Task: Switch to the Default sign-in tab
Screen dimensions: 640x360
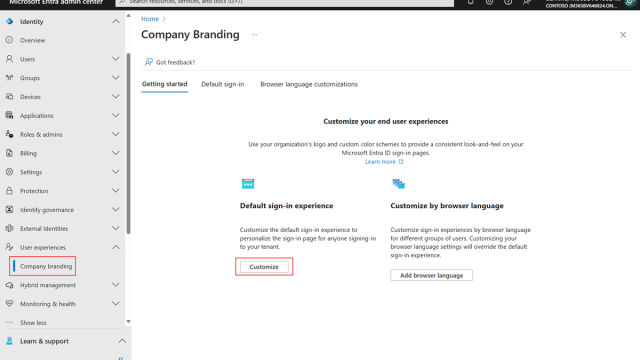Action: click(x=222, y=84)
